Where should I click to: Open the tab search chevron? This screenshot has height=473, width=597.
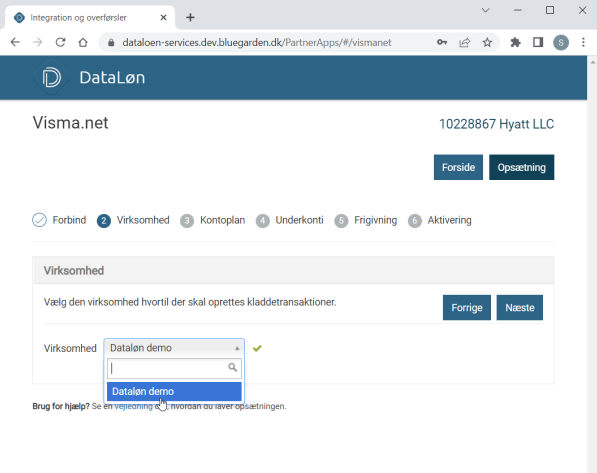485,10
